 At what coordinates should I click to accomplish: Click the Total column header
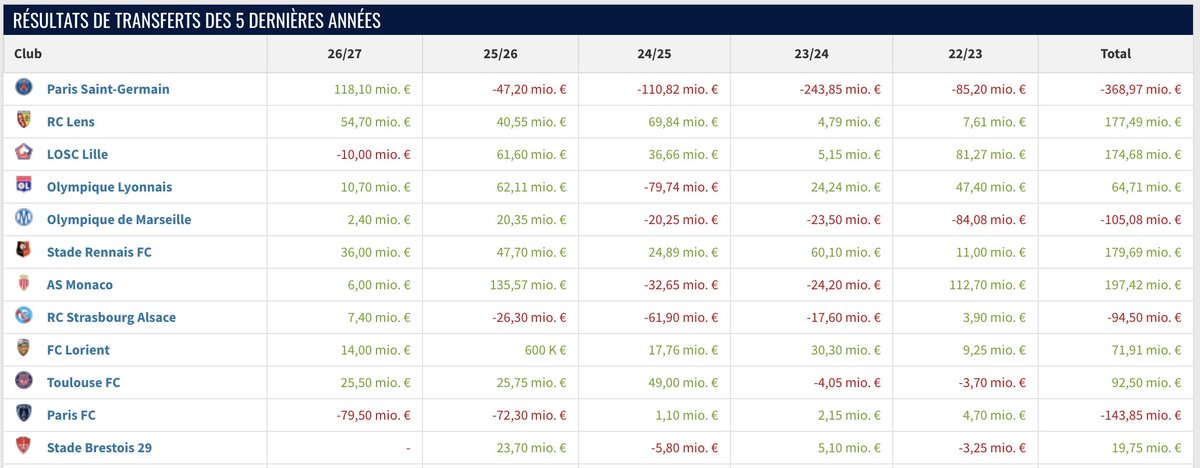click(1116, 54)
